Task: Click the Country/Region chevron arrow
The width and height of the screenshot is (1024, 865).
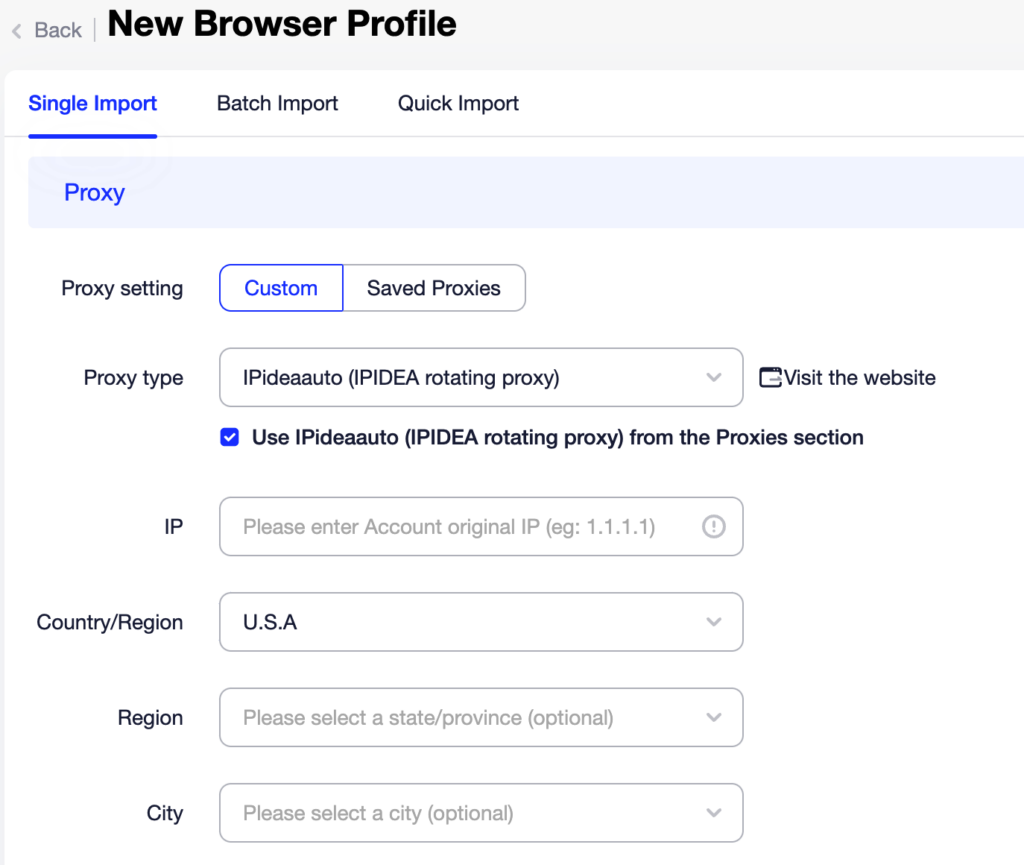Action: tap(713, 622)
